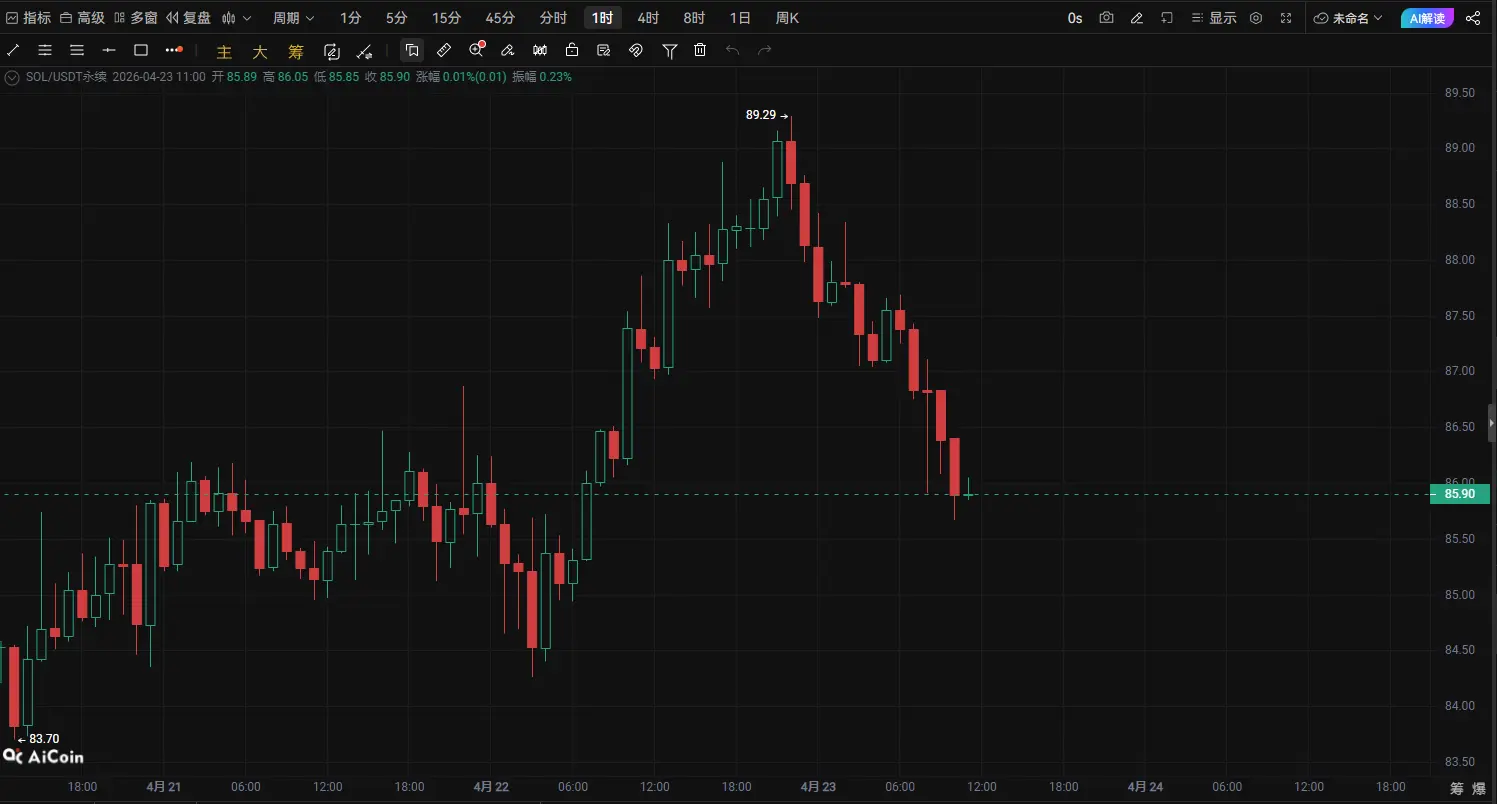Click the candlestick pattern icon in drawing toolbar
This screenshot has width=1497, height=804.
point(540,50)
